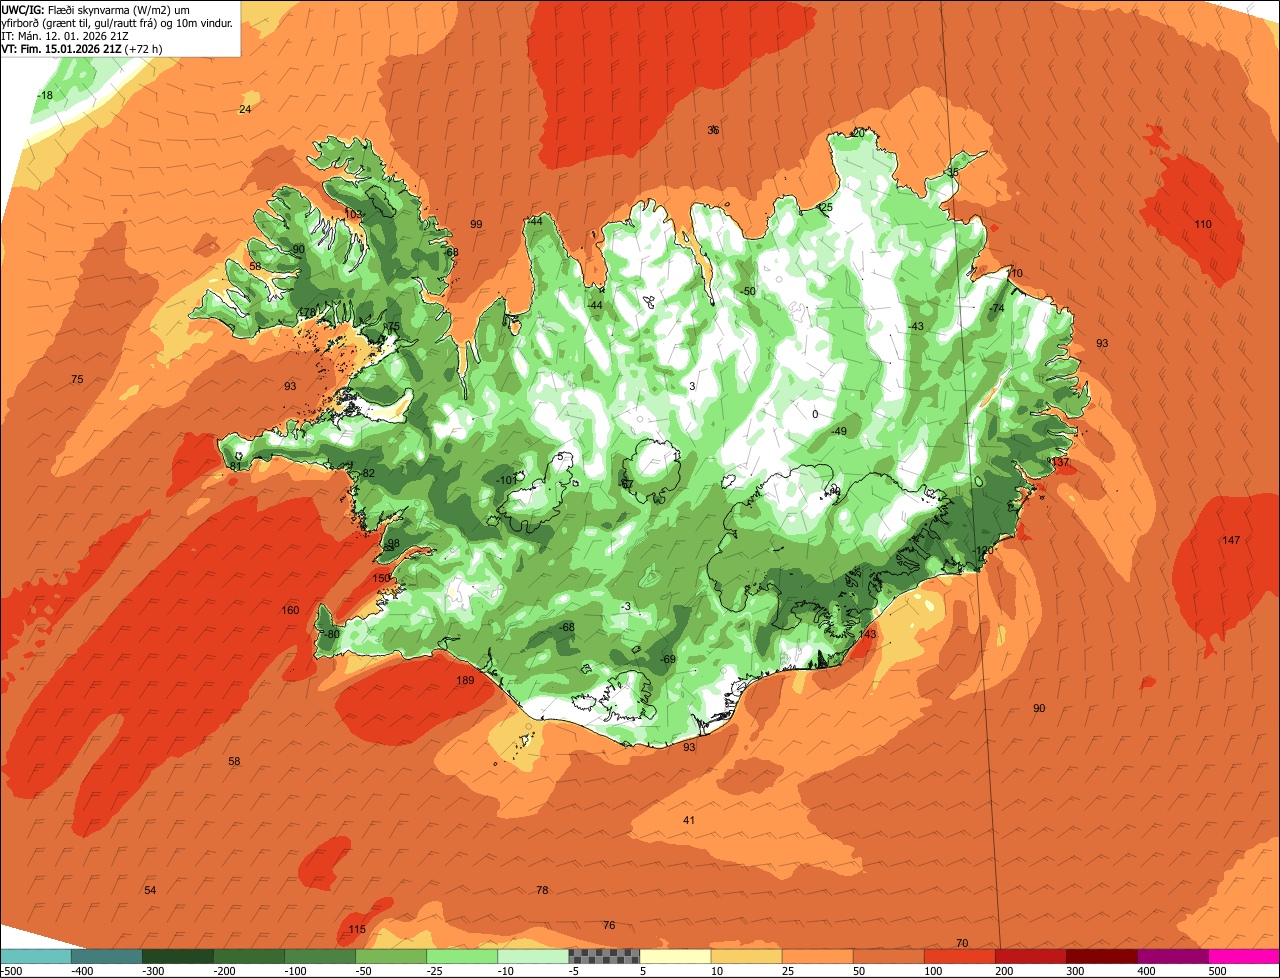This screenshot has height=978, width=1280.
Task: Click the '81' value on Snæfellsnes tip
Action: (x=235, y=466)
